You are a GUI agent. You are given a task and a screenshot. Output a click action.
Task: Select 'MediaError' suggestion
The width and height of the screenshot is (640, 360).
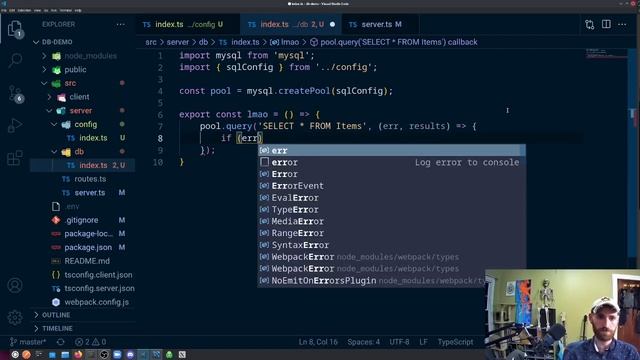point(391,222)
